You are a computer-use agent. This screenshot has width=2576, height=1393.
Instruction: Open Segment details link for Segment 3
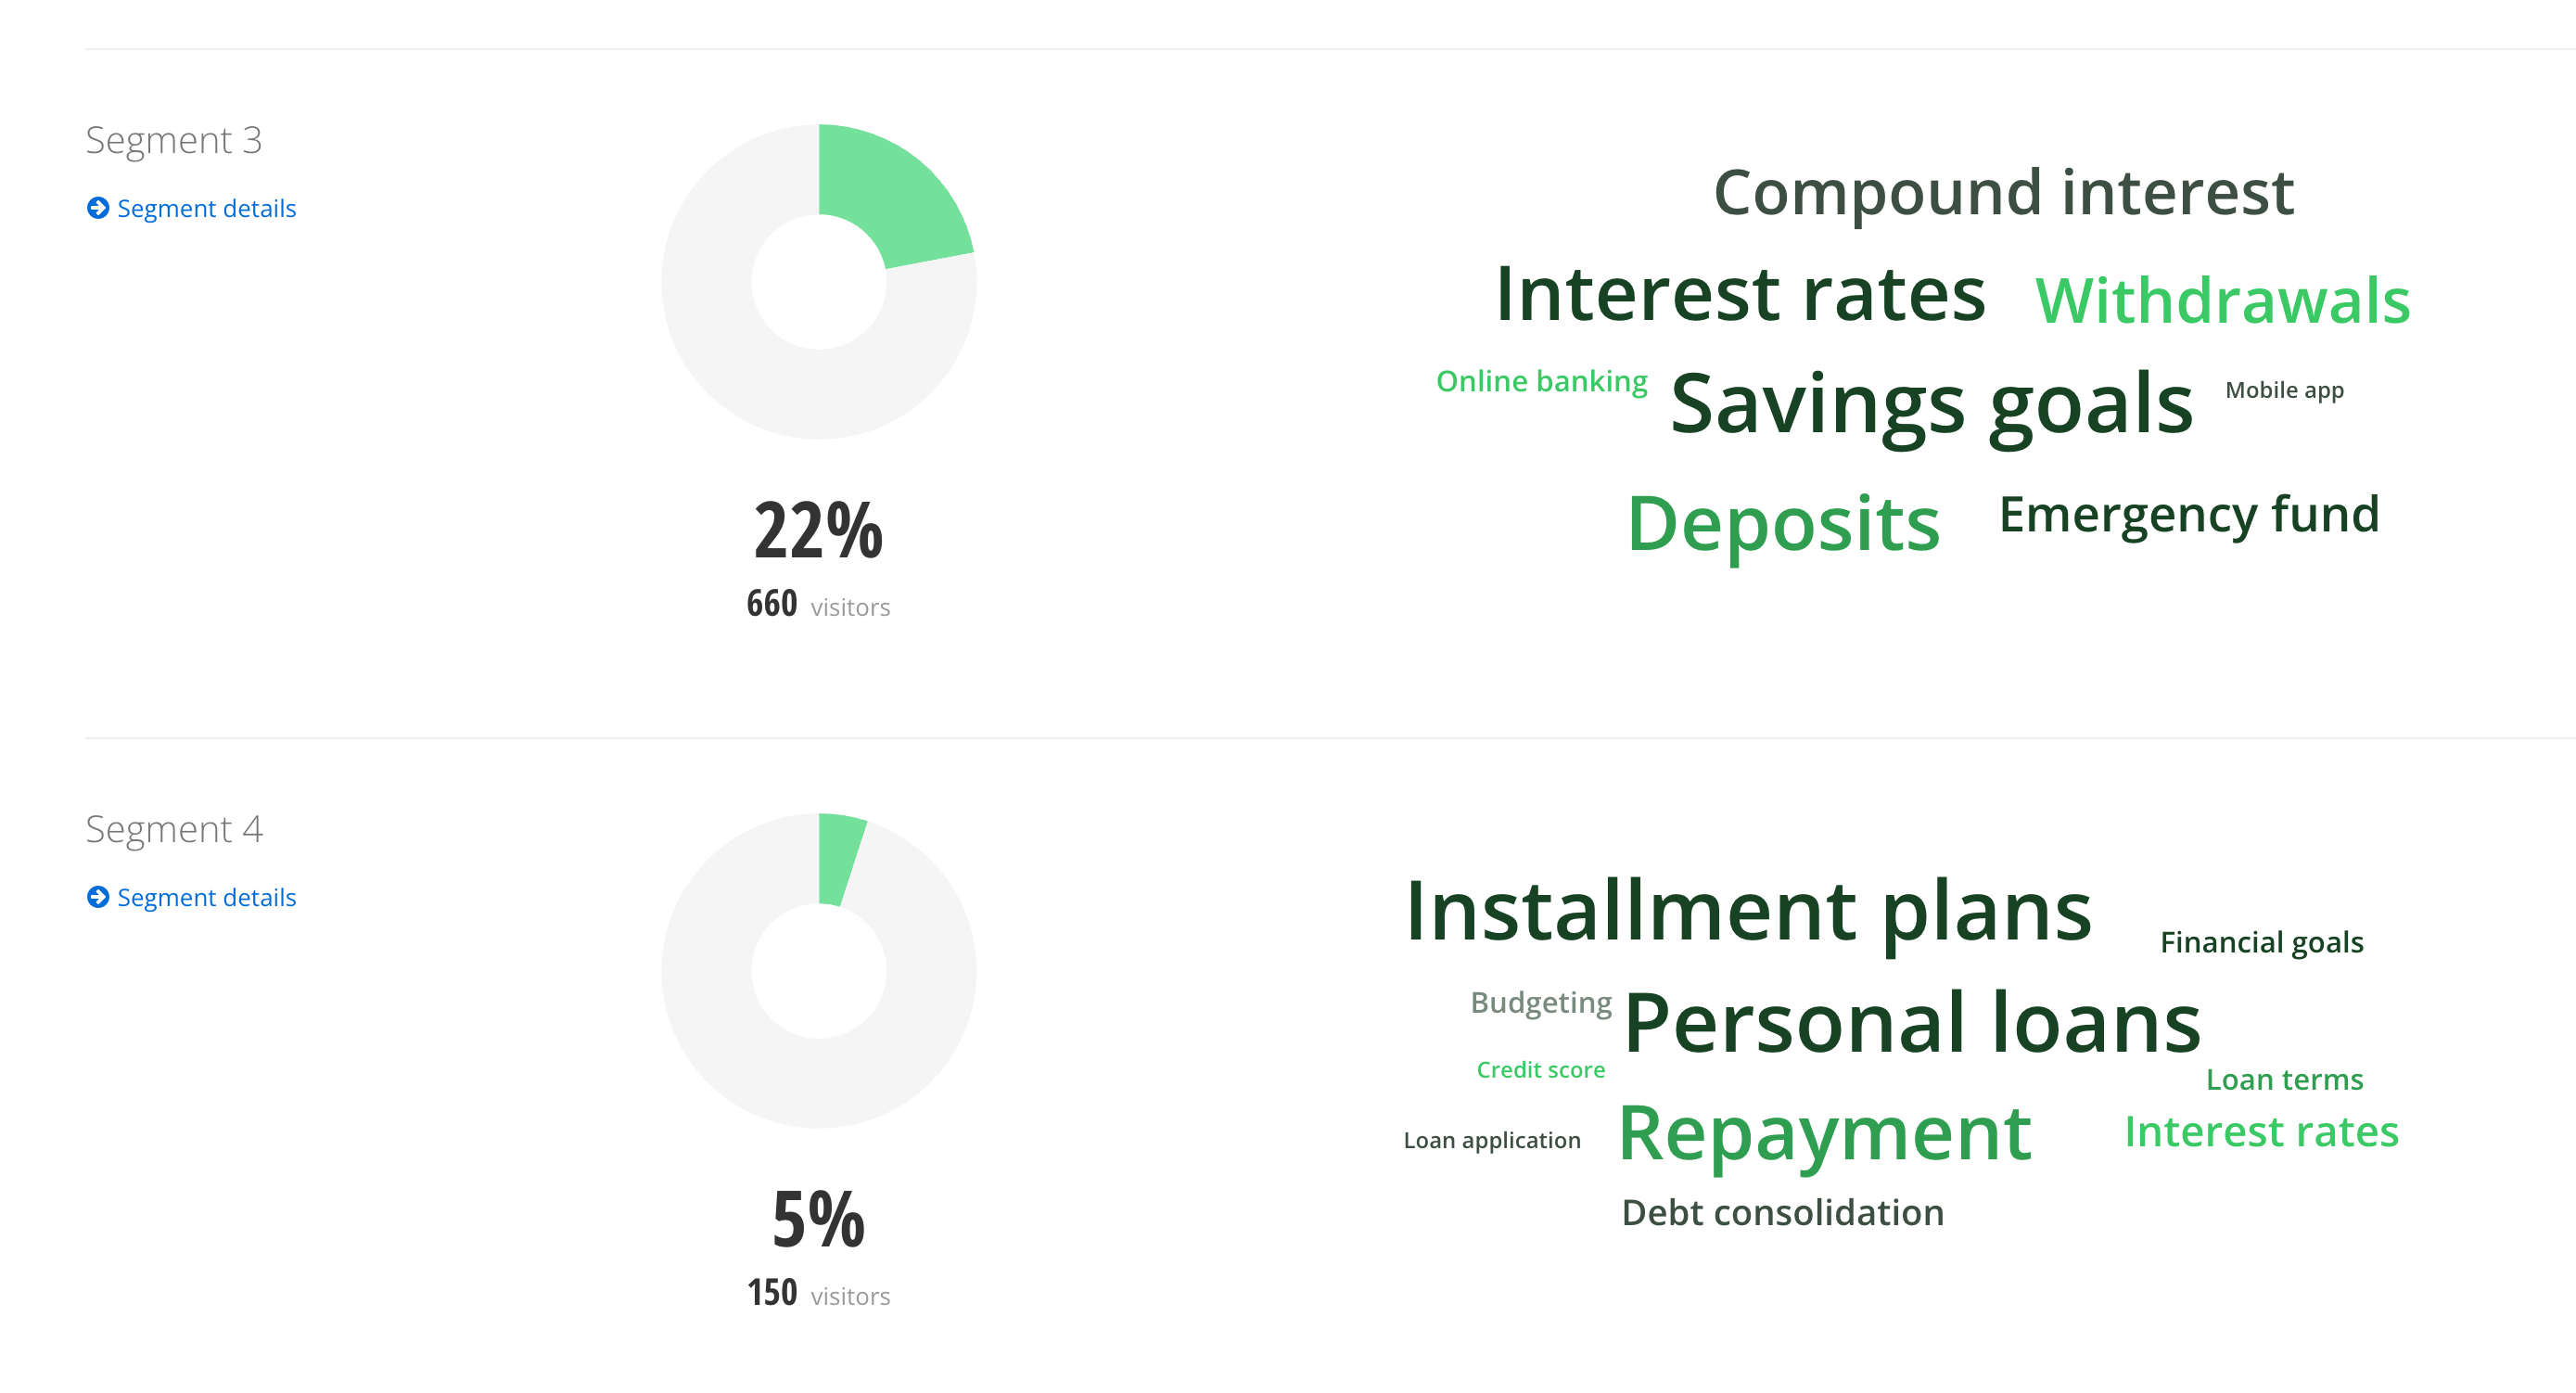(206, 208)
